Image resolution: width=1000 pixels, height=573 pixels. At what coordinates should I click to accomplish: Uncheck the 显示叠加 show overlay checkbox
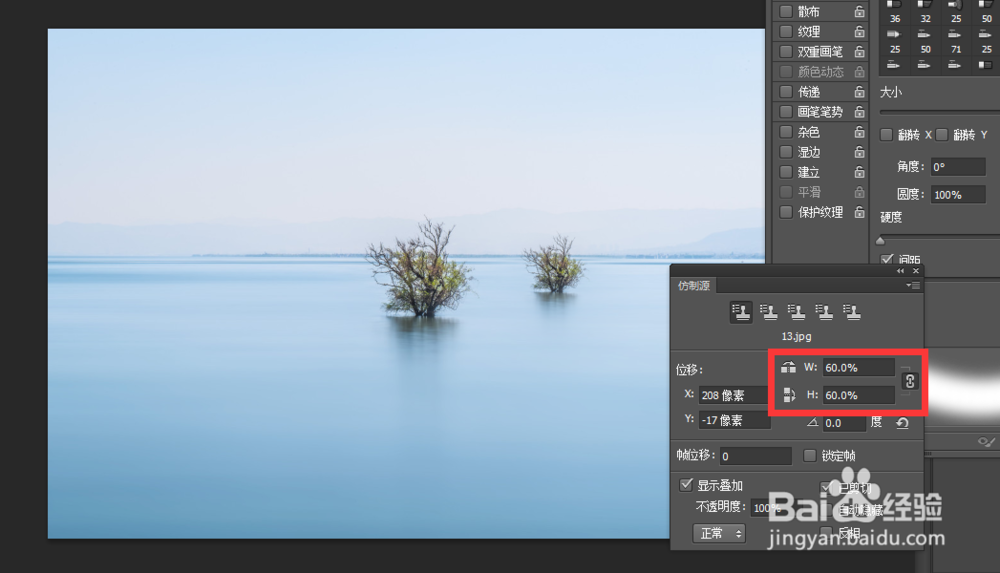click(686, 485)
